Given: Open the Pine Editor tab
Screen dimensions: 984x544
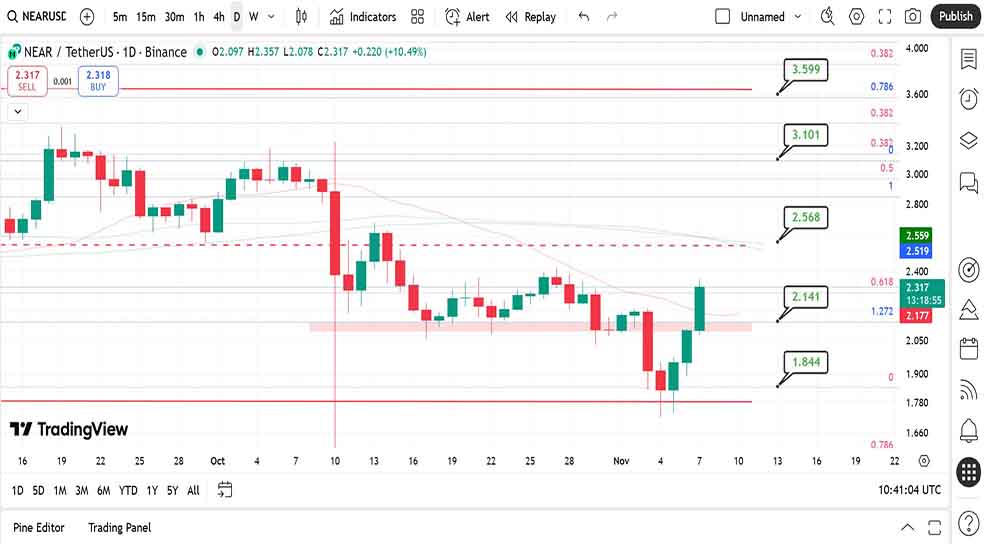Looking at the screenshot, I should (38, 527).
